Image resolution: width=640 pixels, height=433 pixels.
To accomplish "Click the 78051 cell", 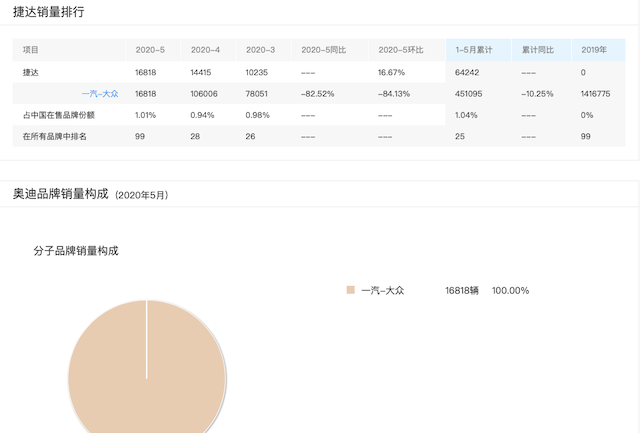I will click(x=256, y=94).
